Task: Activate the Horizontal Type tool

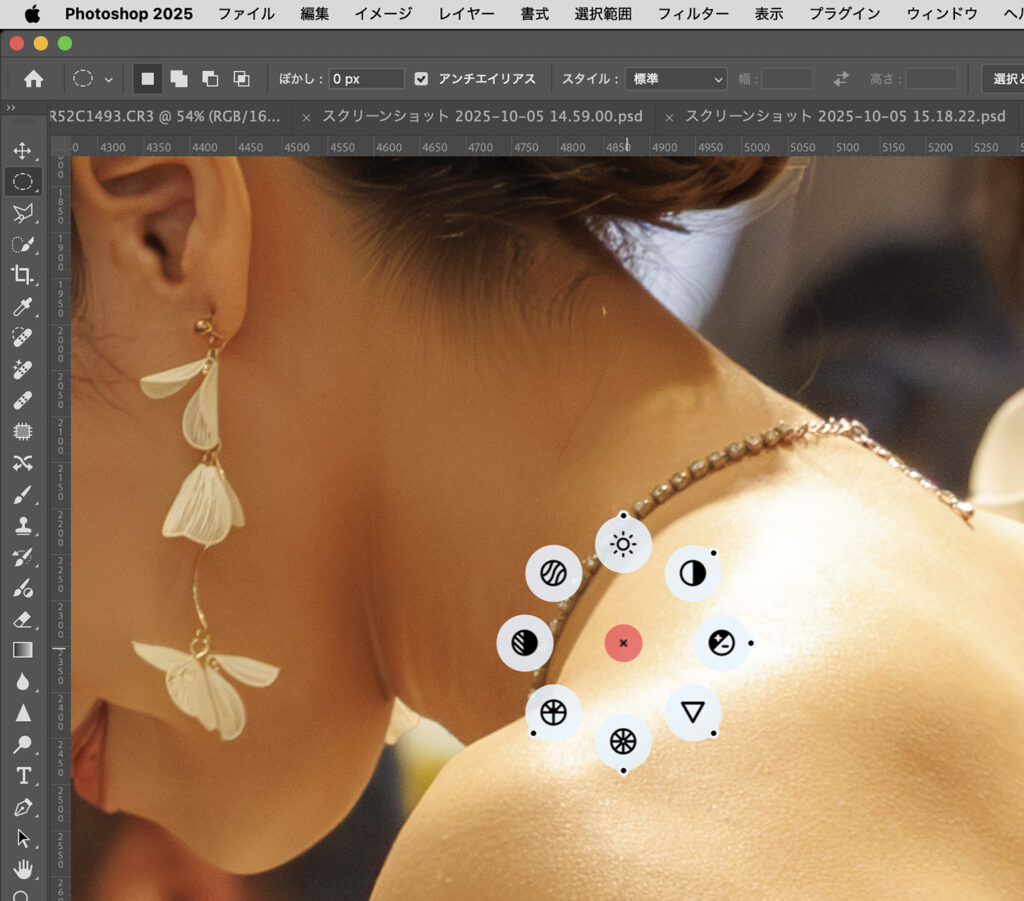Action: (22, 776)
